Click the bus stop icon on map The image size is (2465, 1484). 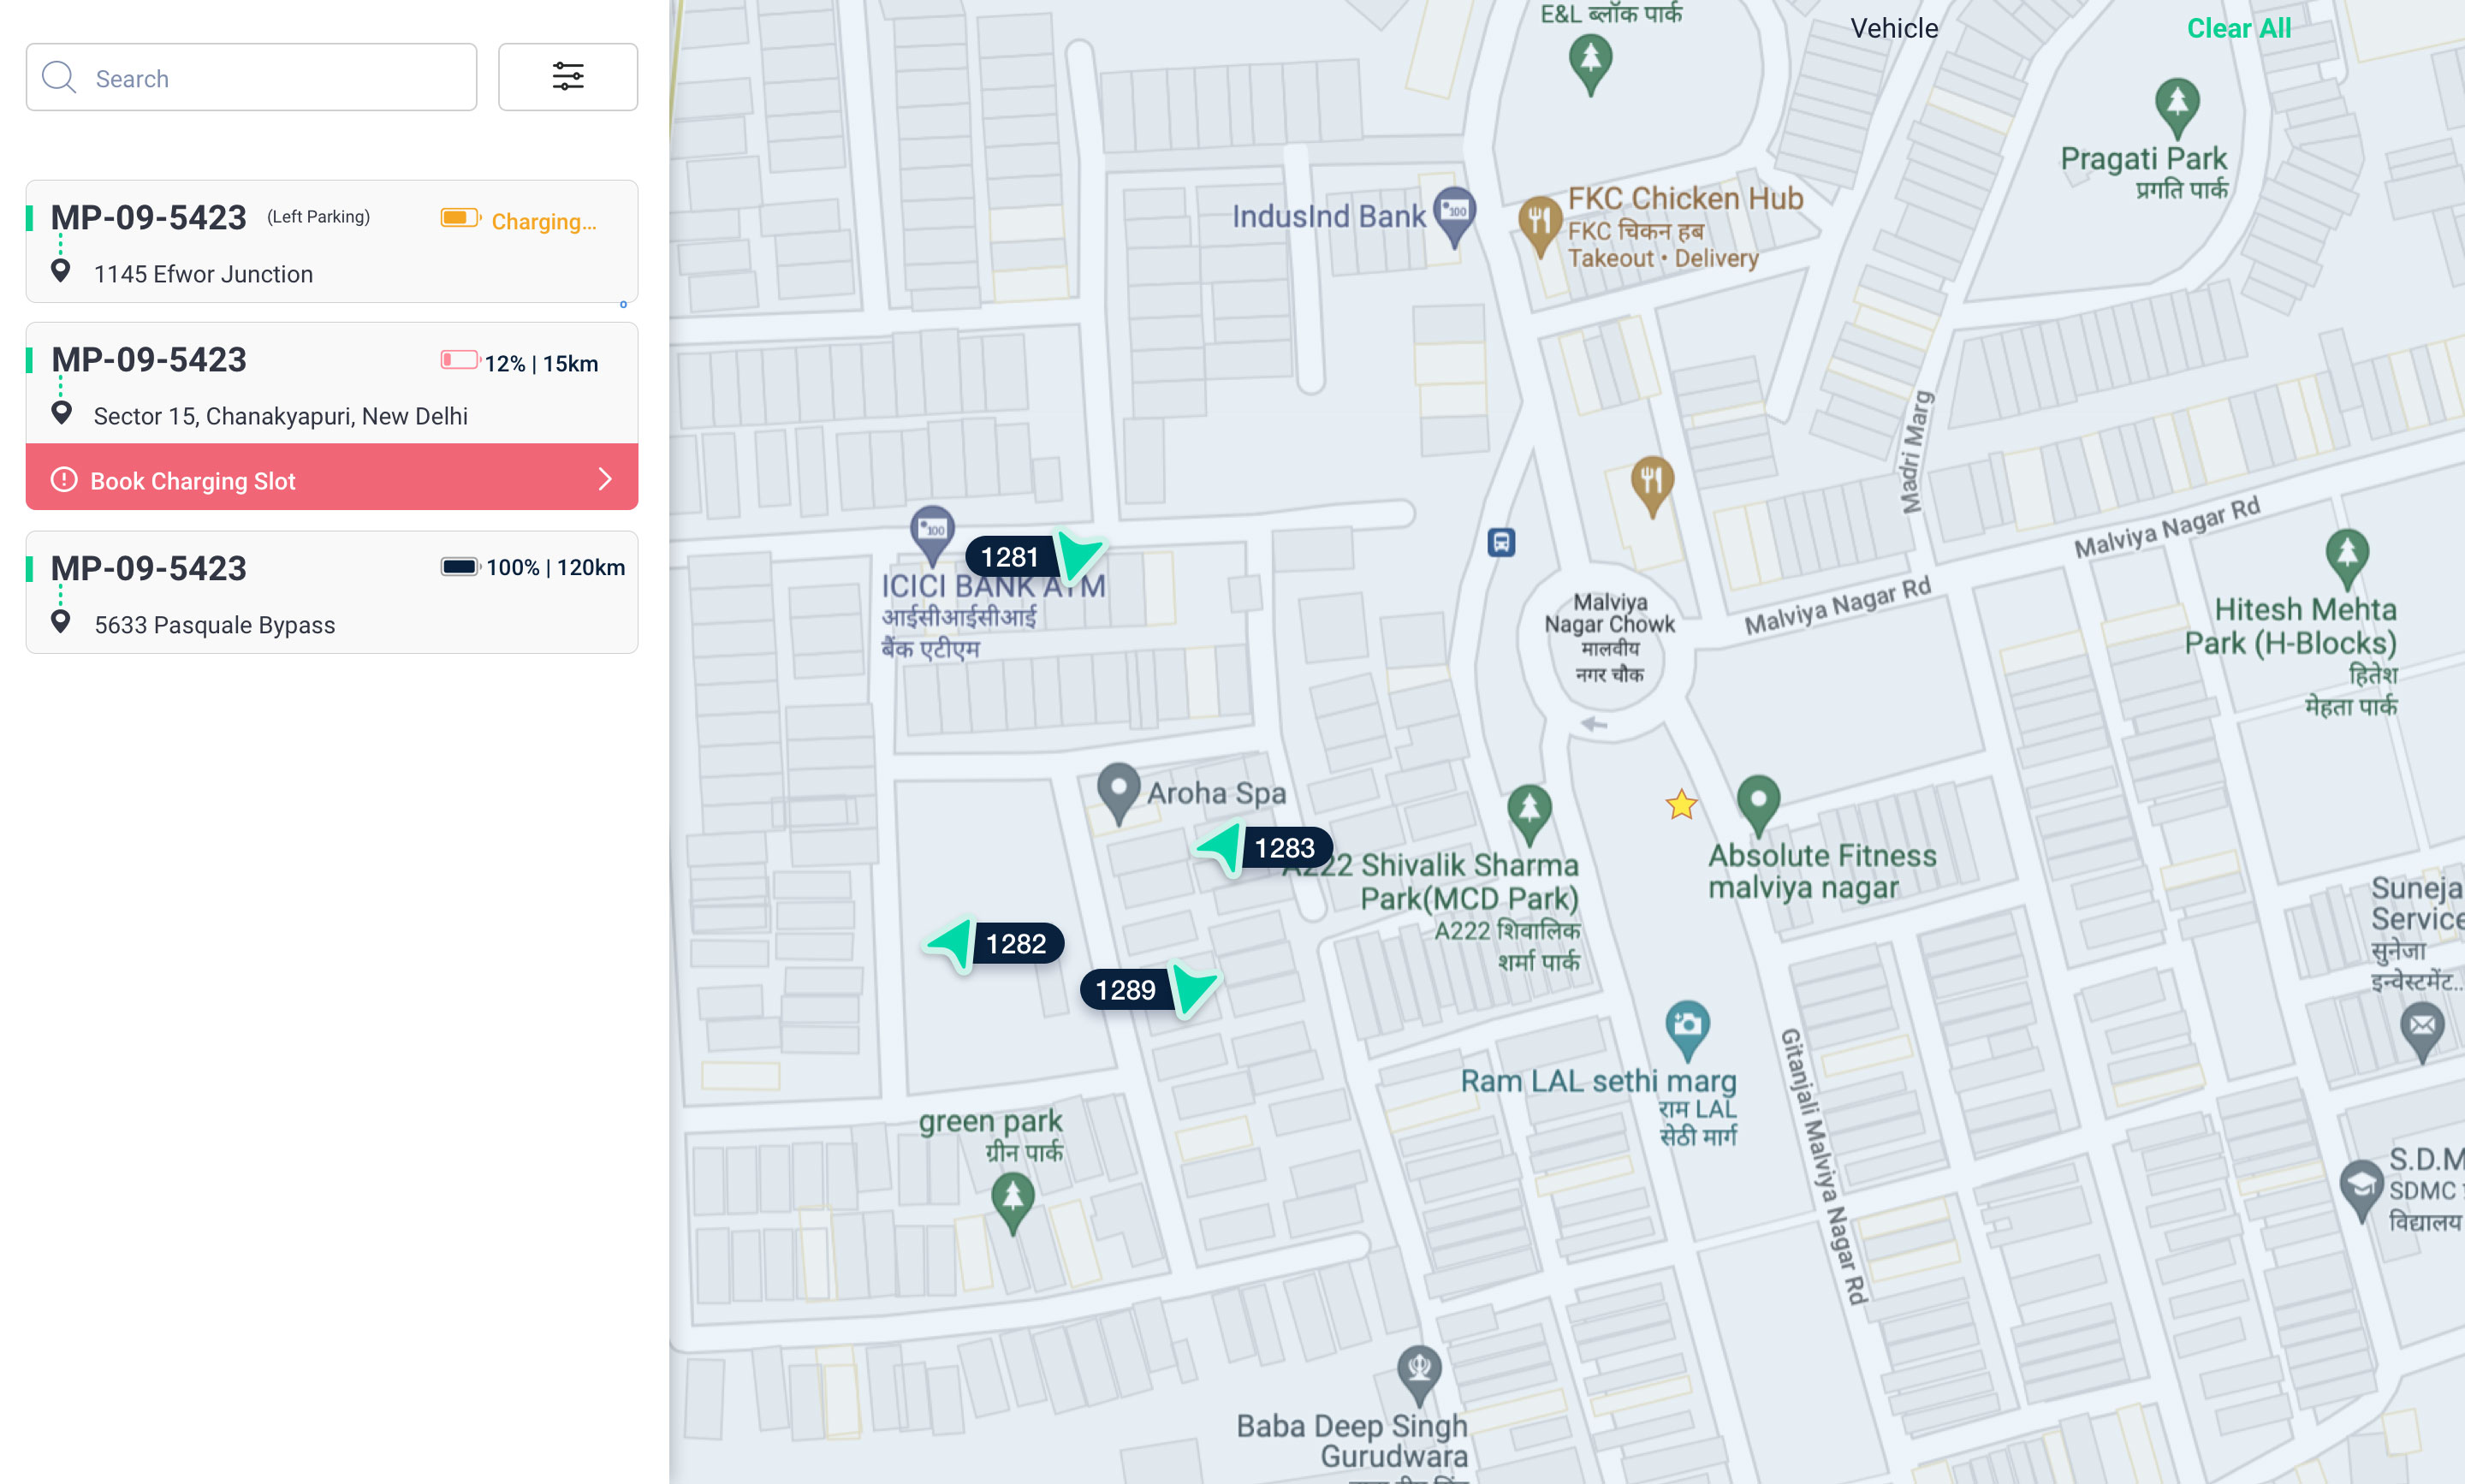[1500, 542]
